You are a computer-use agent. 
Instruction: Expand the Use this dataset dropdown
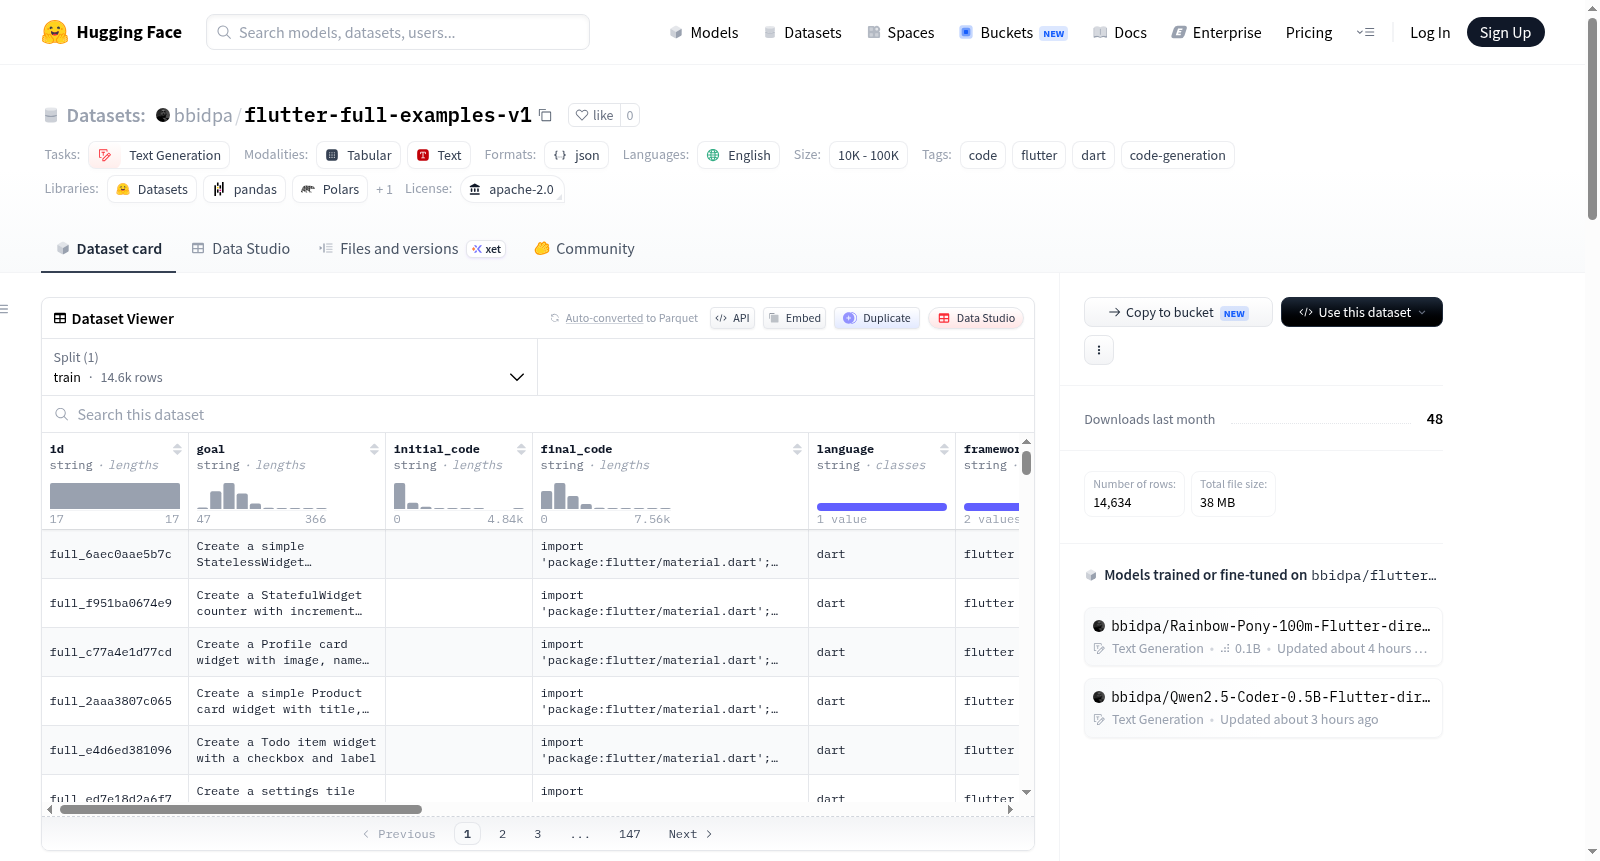1362,312
